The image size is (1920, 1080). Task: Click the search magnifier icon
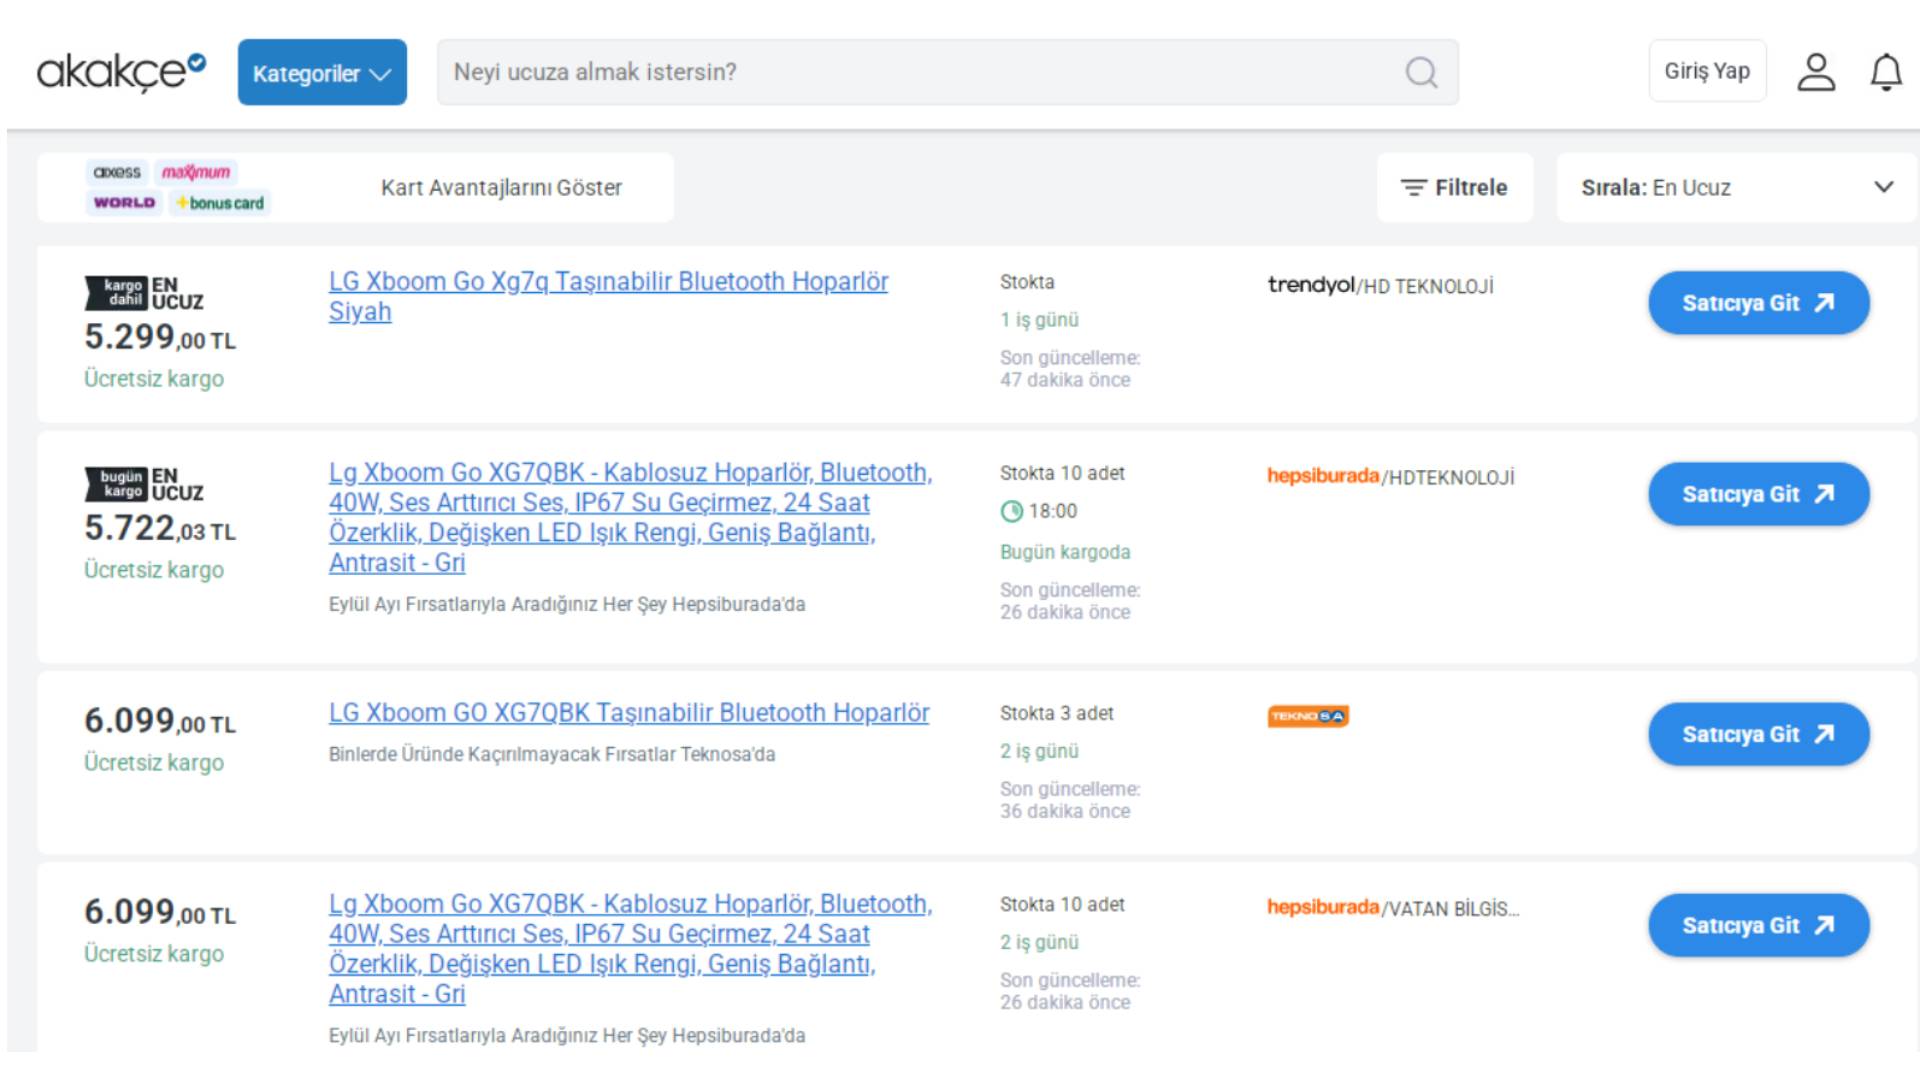coord(1421,72)
